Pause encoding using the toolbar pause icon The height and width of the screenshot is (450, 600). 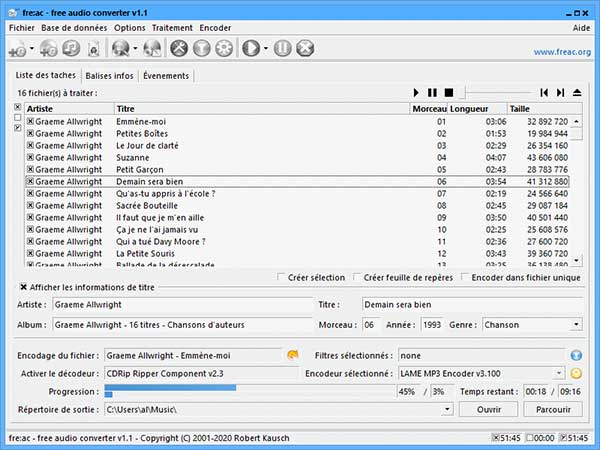283,48
